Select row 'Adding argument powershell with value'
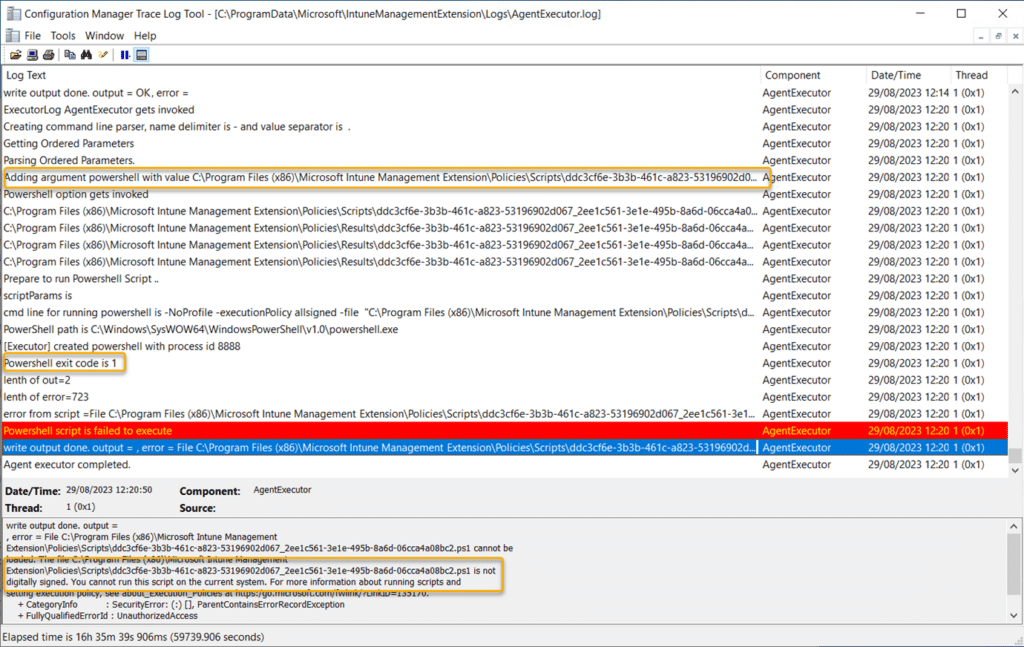Viewport: 1024px width, 647px height. (x=505, y=178)
